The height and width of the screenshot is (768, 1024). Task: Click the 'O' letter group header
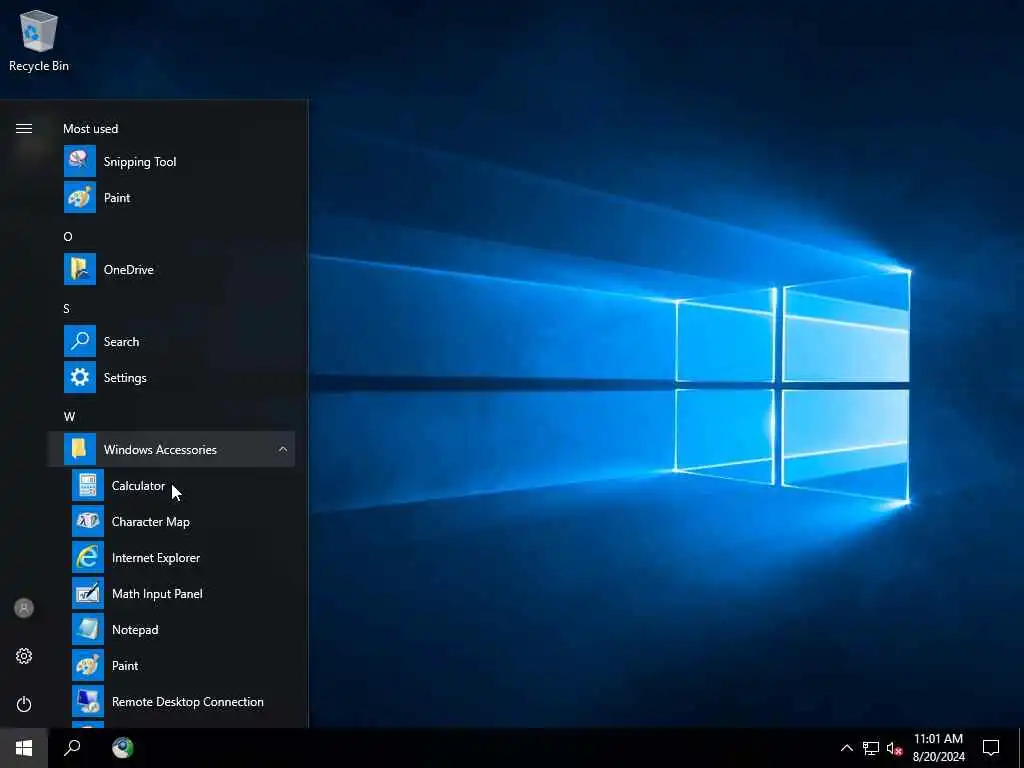[68, 236]
